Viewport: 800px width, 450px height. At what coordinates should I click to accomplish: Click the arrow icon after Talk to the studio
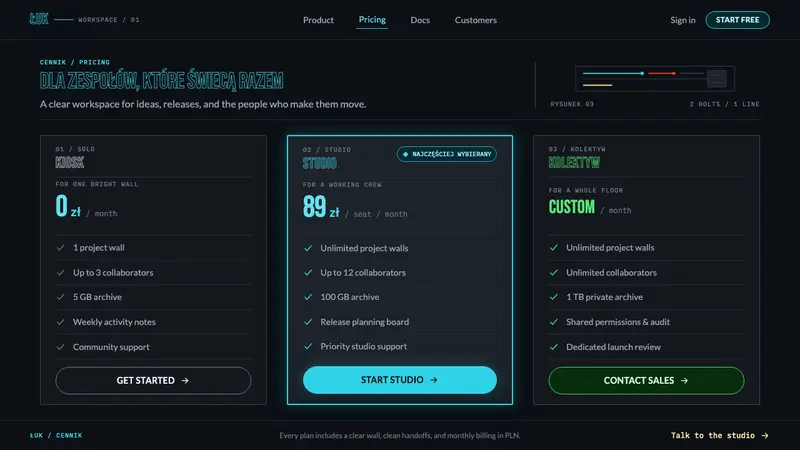[765, 435]
